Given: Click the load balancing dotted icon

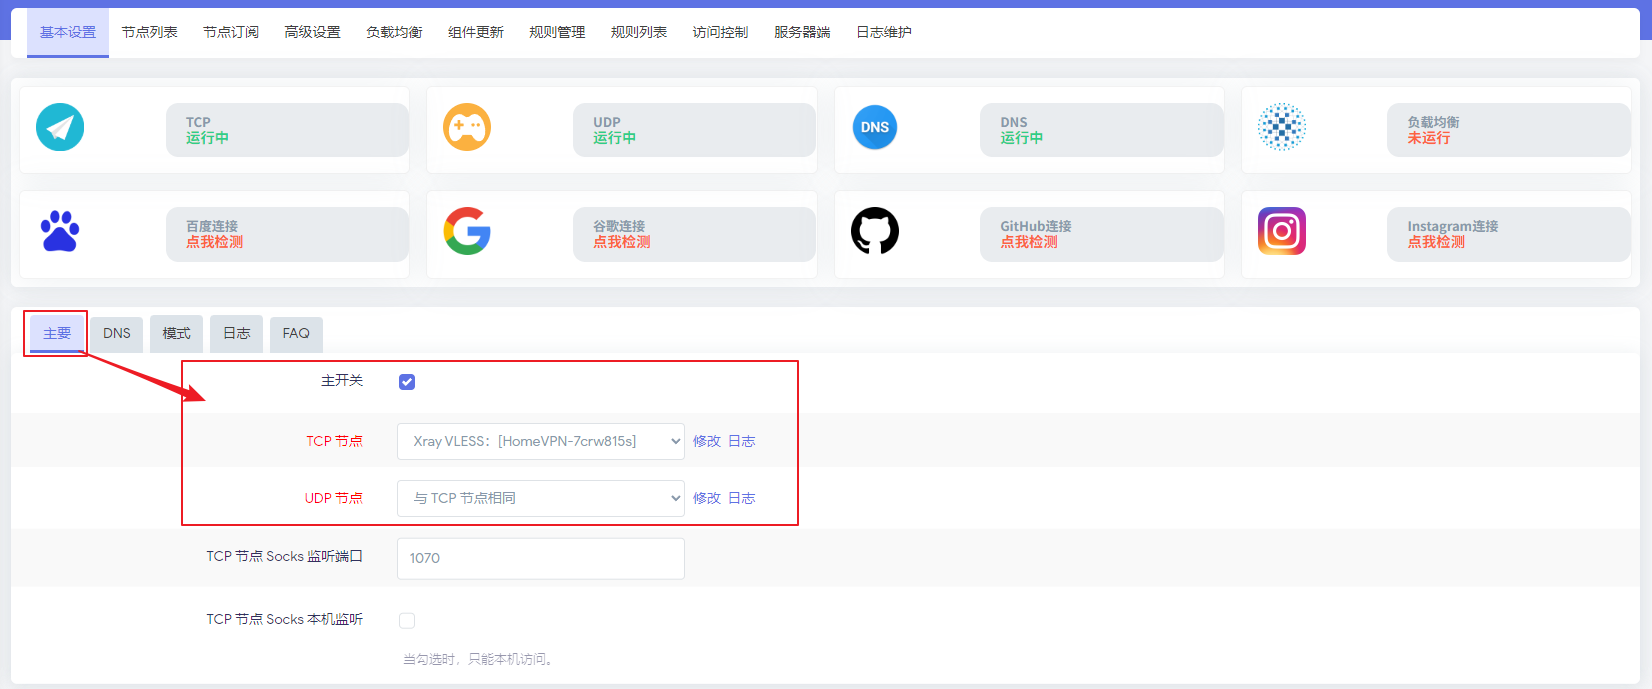Looking at the screenshot, I should coord(1281,128).
